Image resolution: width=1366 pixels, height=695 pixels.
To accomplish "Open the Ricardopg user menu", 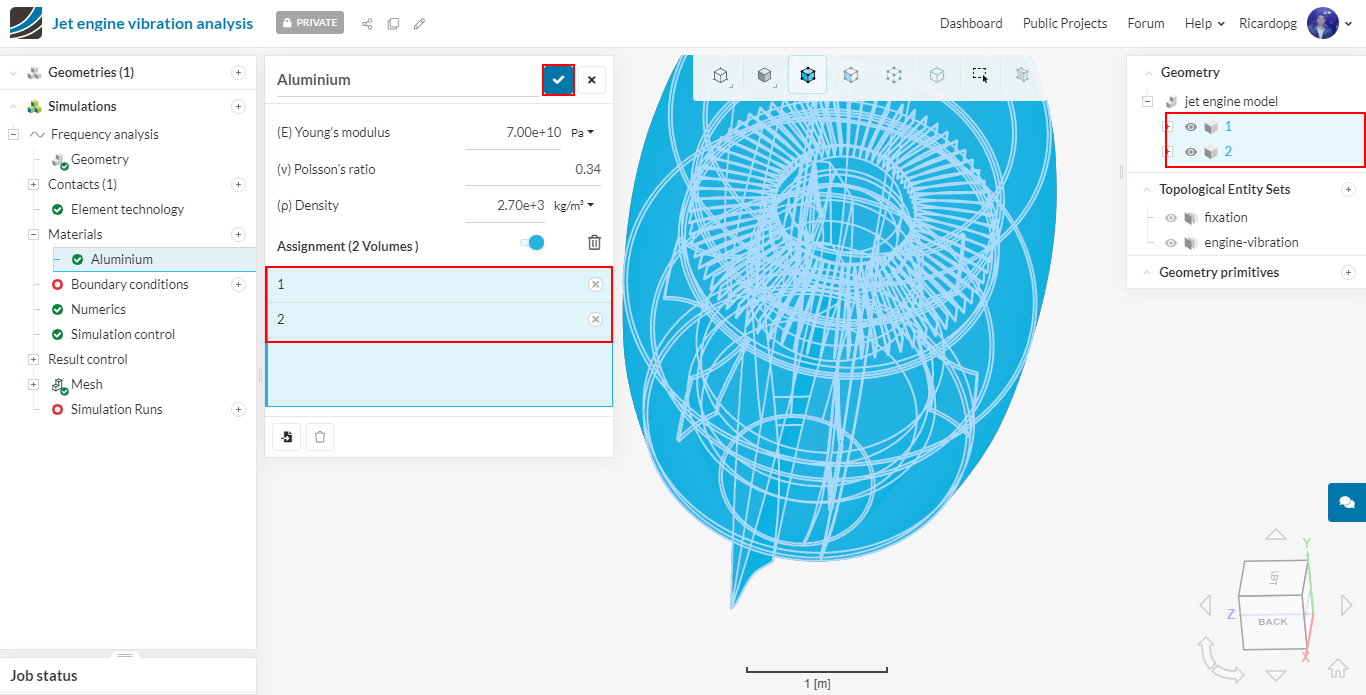I will (x=1296, y=23).
